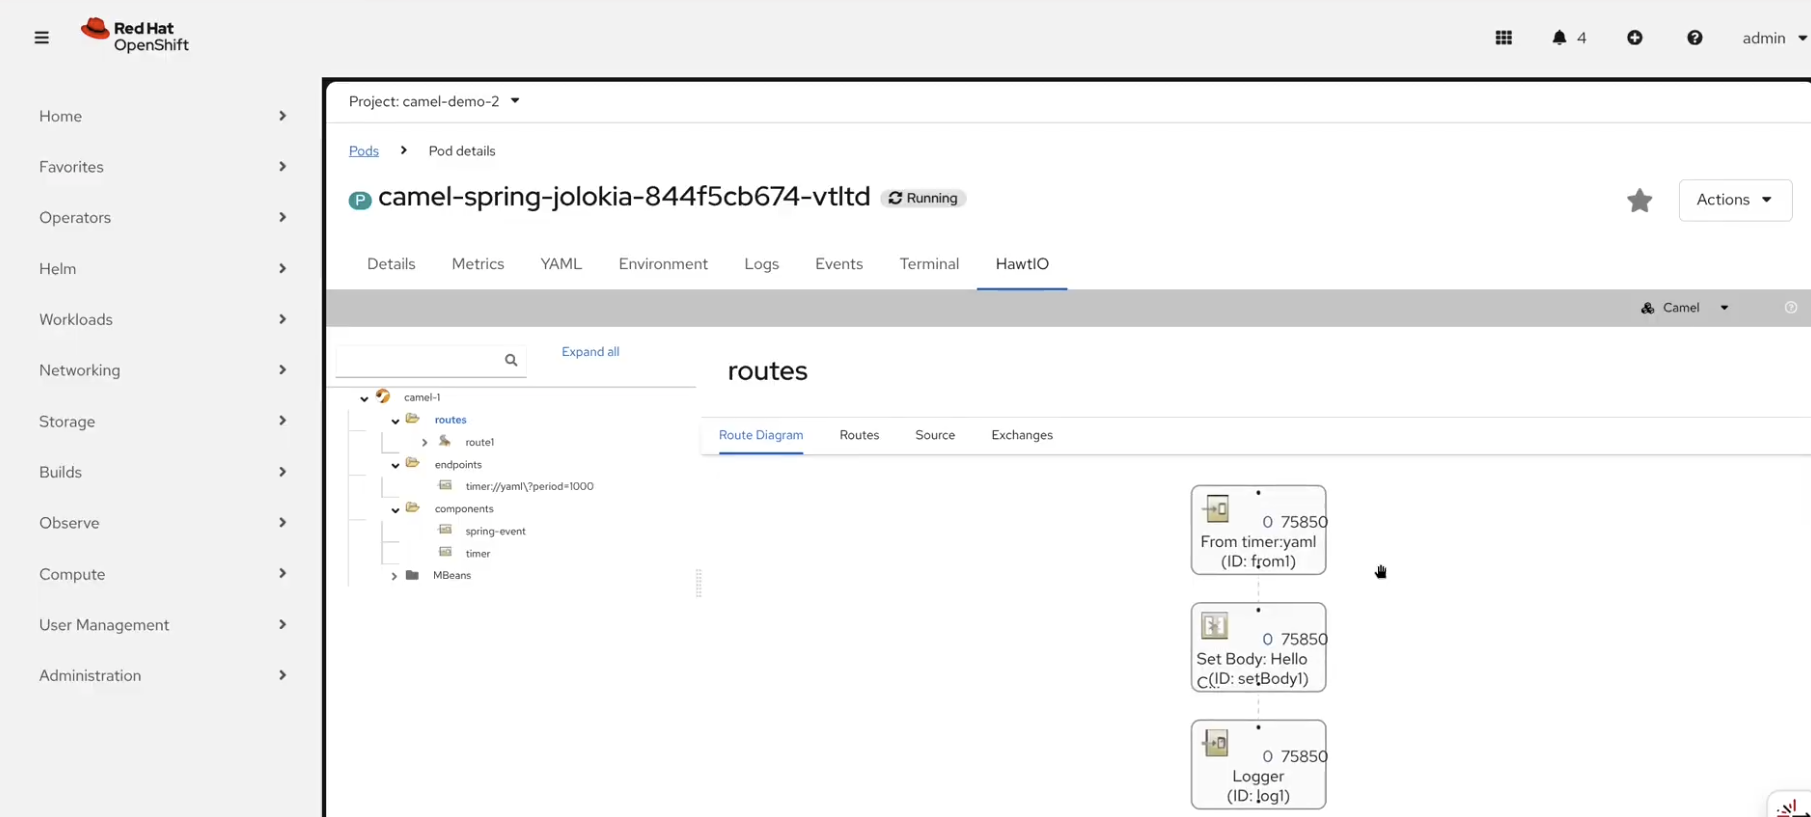Open the Actions dropdown button
Image resolution: width=1811 pixels, height=817 pixels.
tap(1734, 200)
